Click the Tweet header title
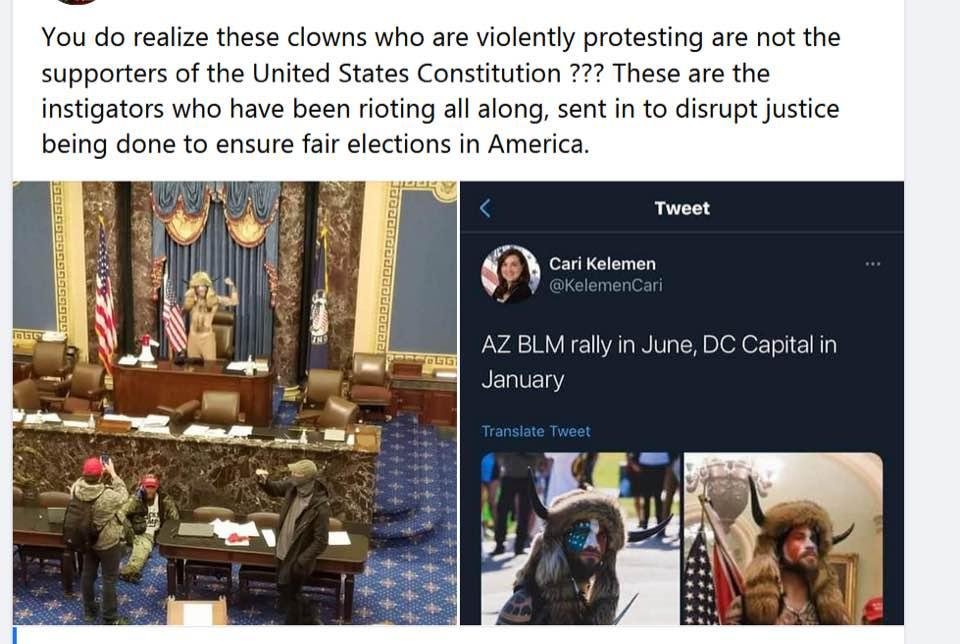 (x=682, y=208)
